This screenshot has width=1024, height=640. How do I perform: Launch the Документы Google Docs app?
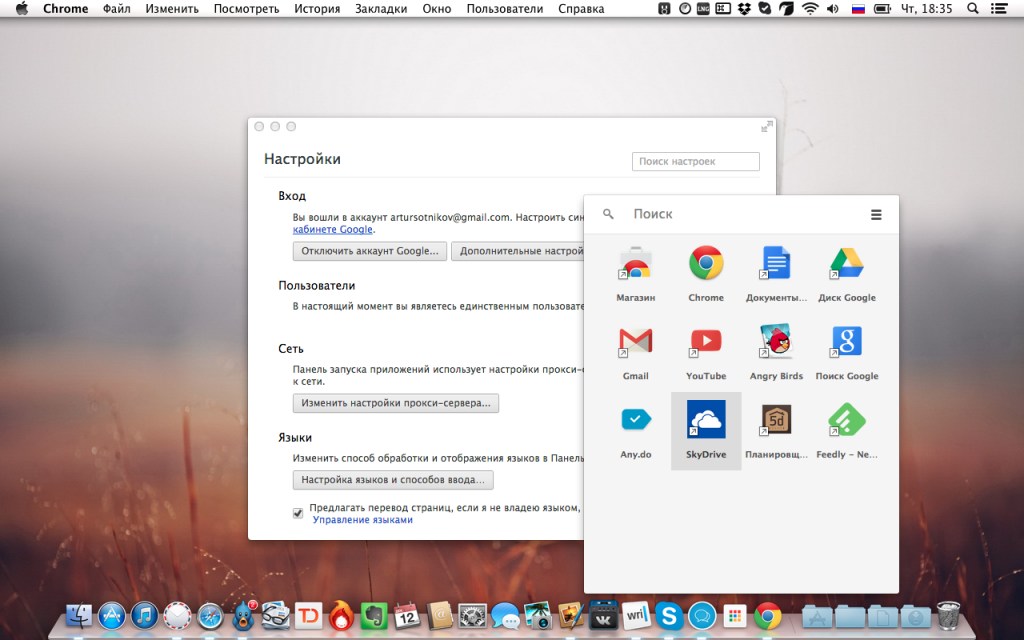[776, 264]
